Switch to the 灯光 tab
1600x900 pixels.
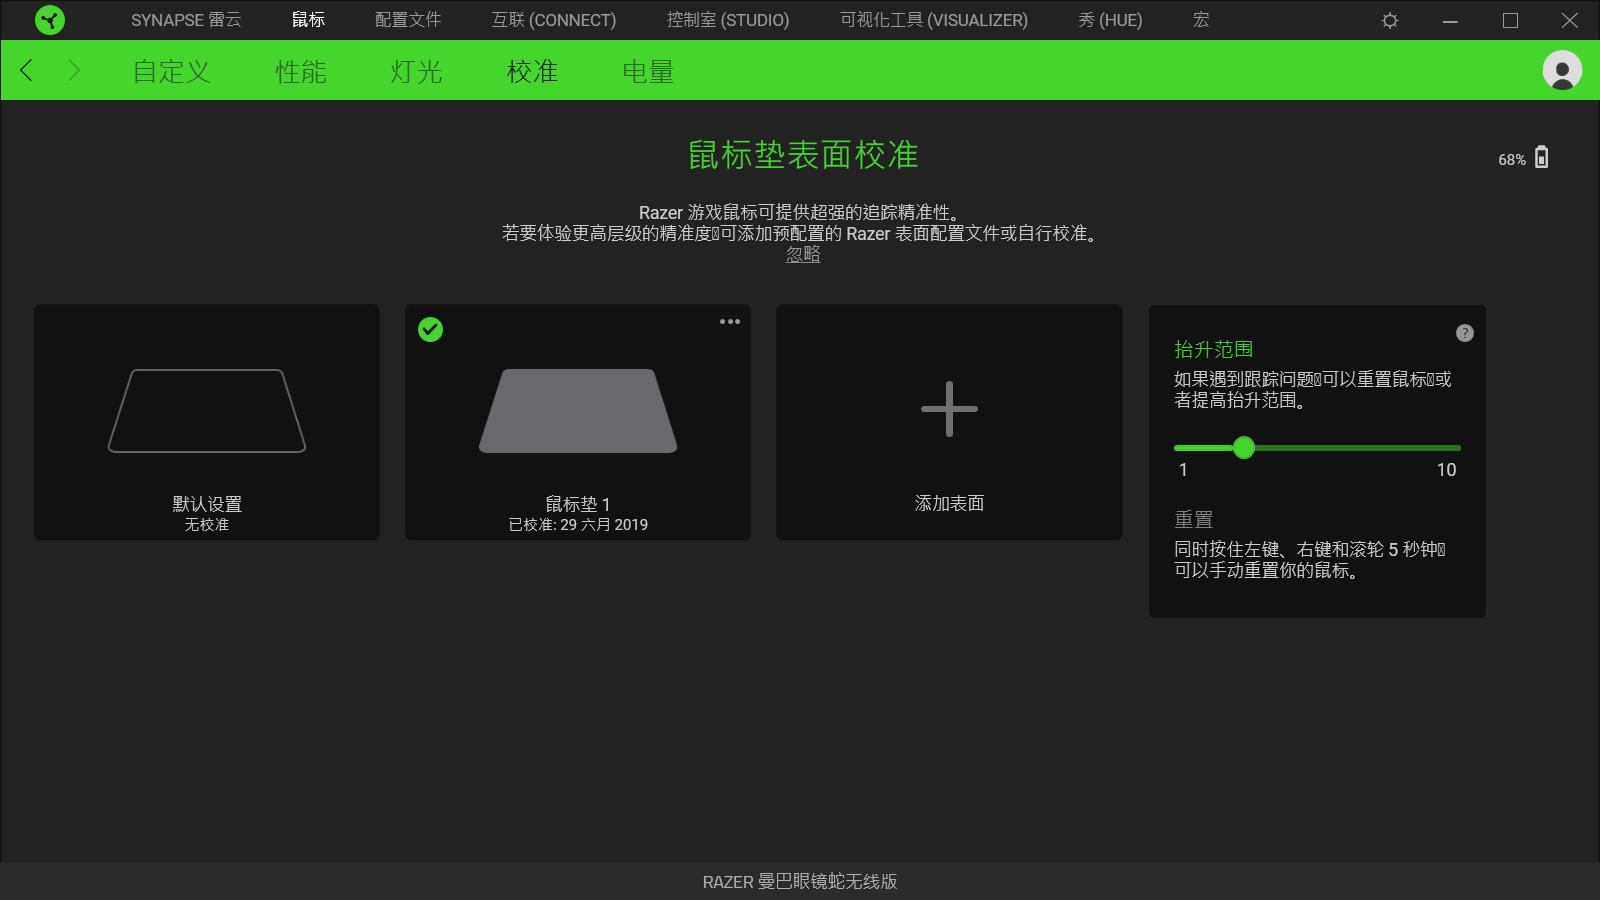pos(416,71)
